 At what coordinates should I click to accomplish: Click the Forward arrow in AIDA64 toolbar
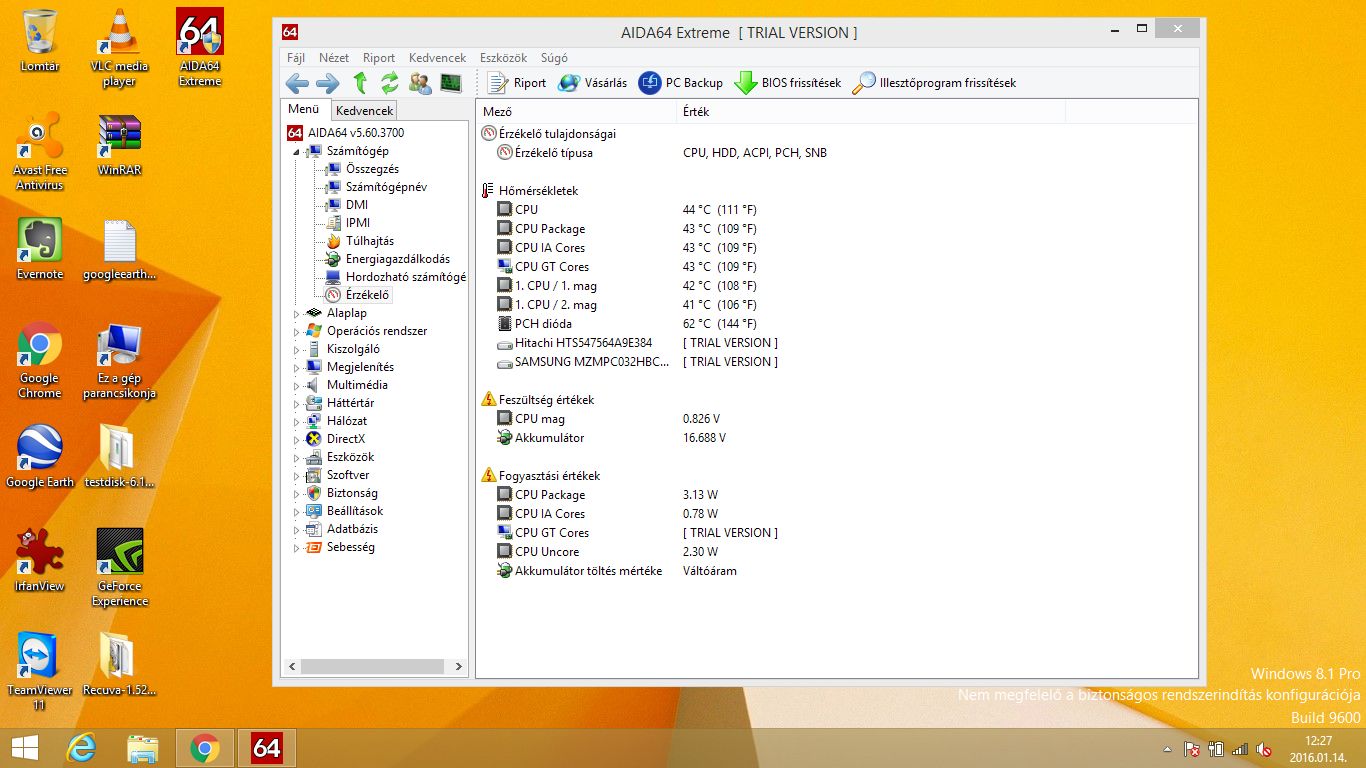tap(328, 83)
